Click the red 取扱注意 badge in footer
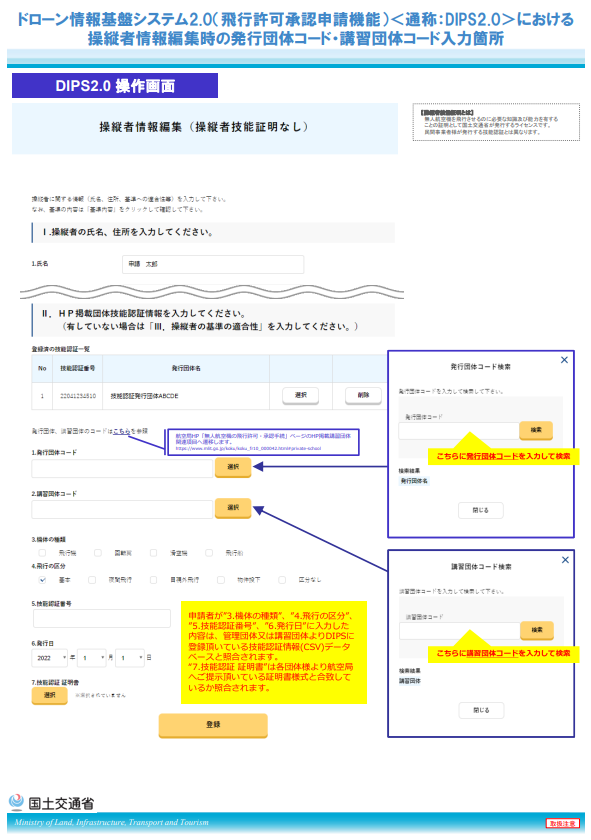The image size is (591, 840). click(563, 823)
